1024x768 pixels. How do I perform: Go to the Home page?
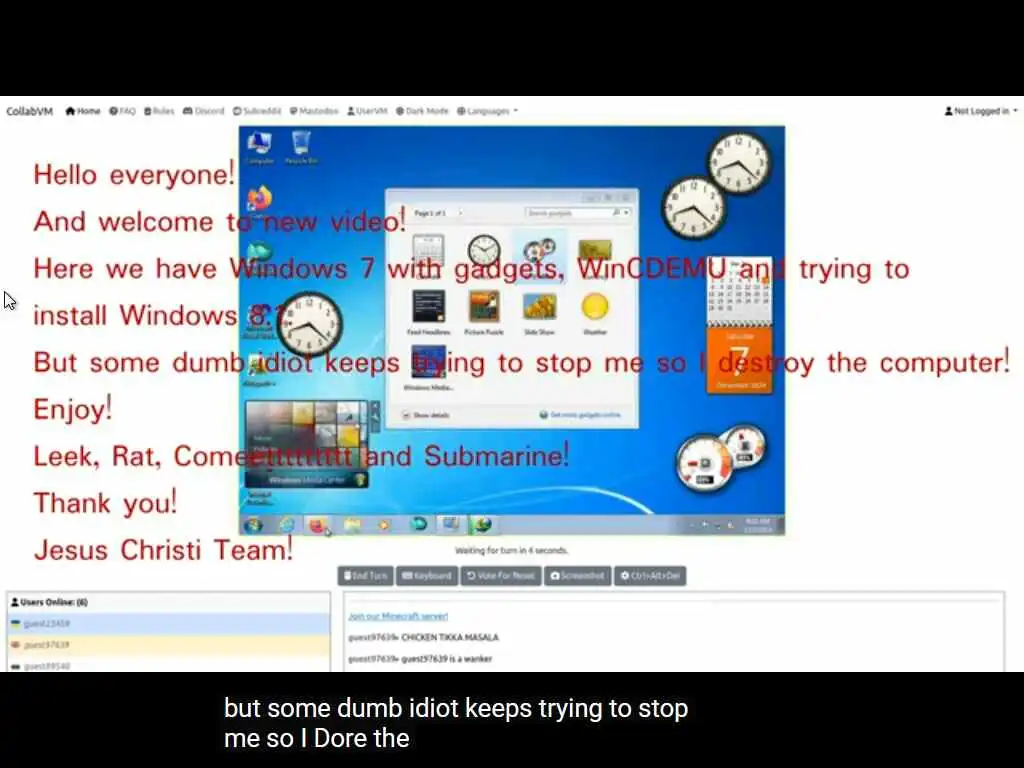click(x=83, y=111)
